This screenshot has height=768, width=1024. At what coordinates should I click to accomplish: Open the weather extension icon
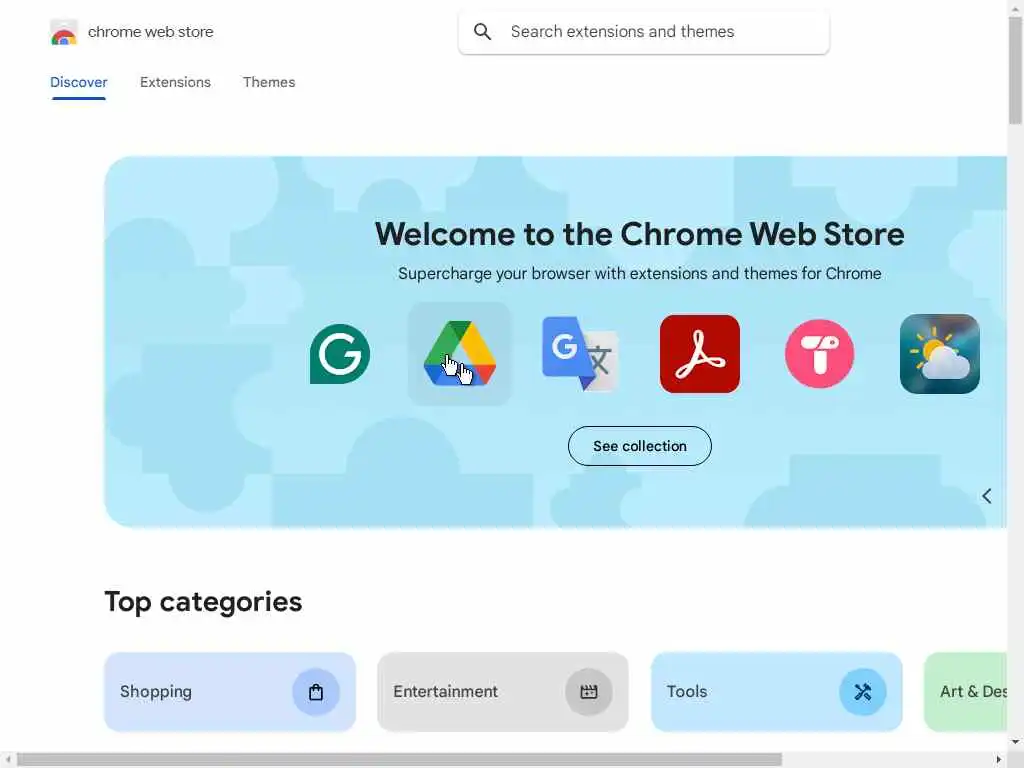tap(939, 353)
